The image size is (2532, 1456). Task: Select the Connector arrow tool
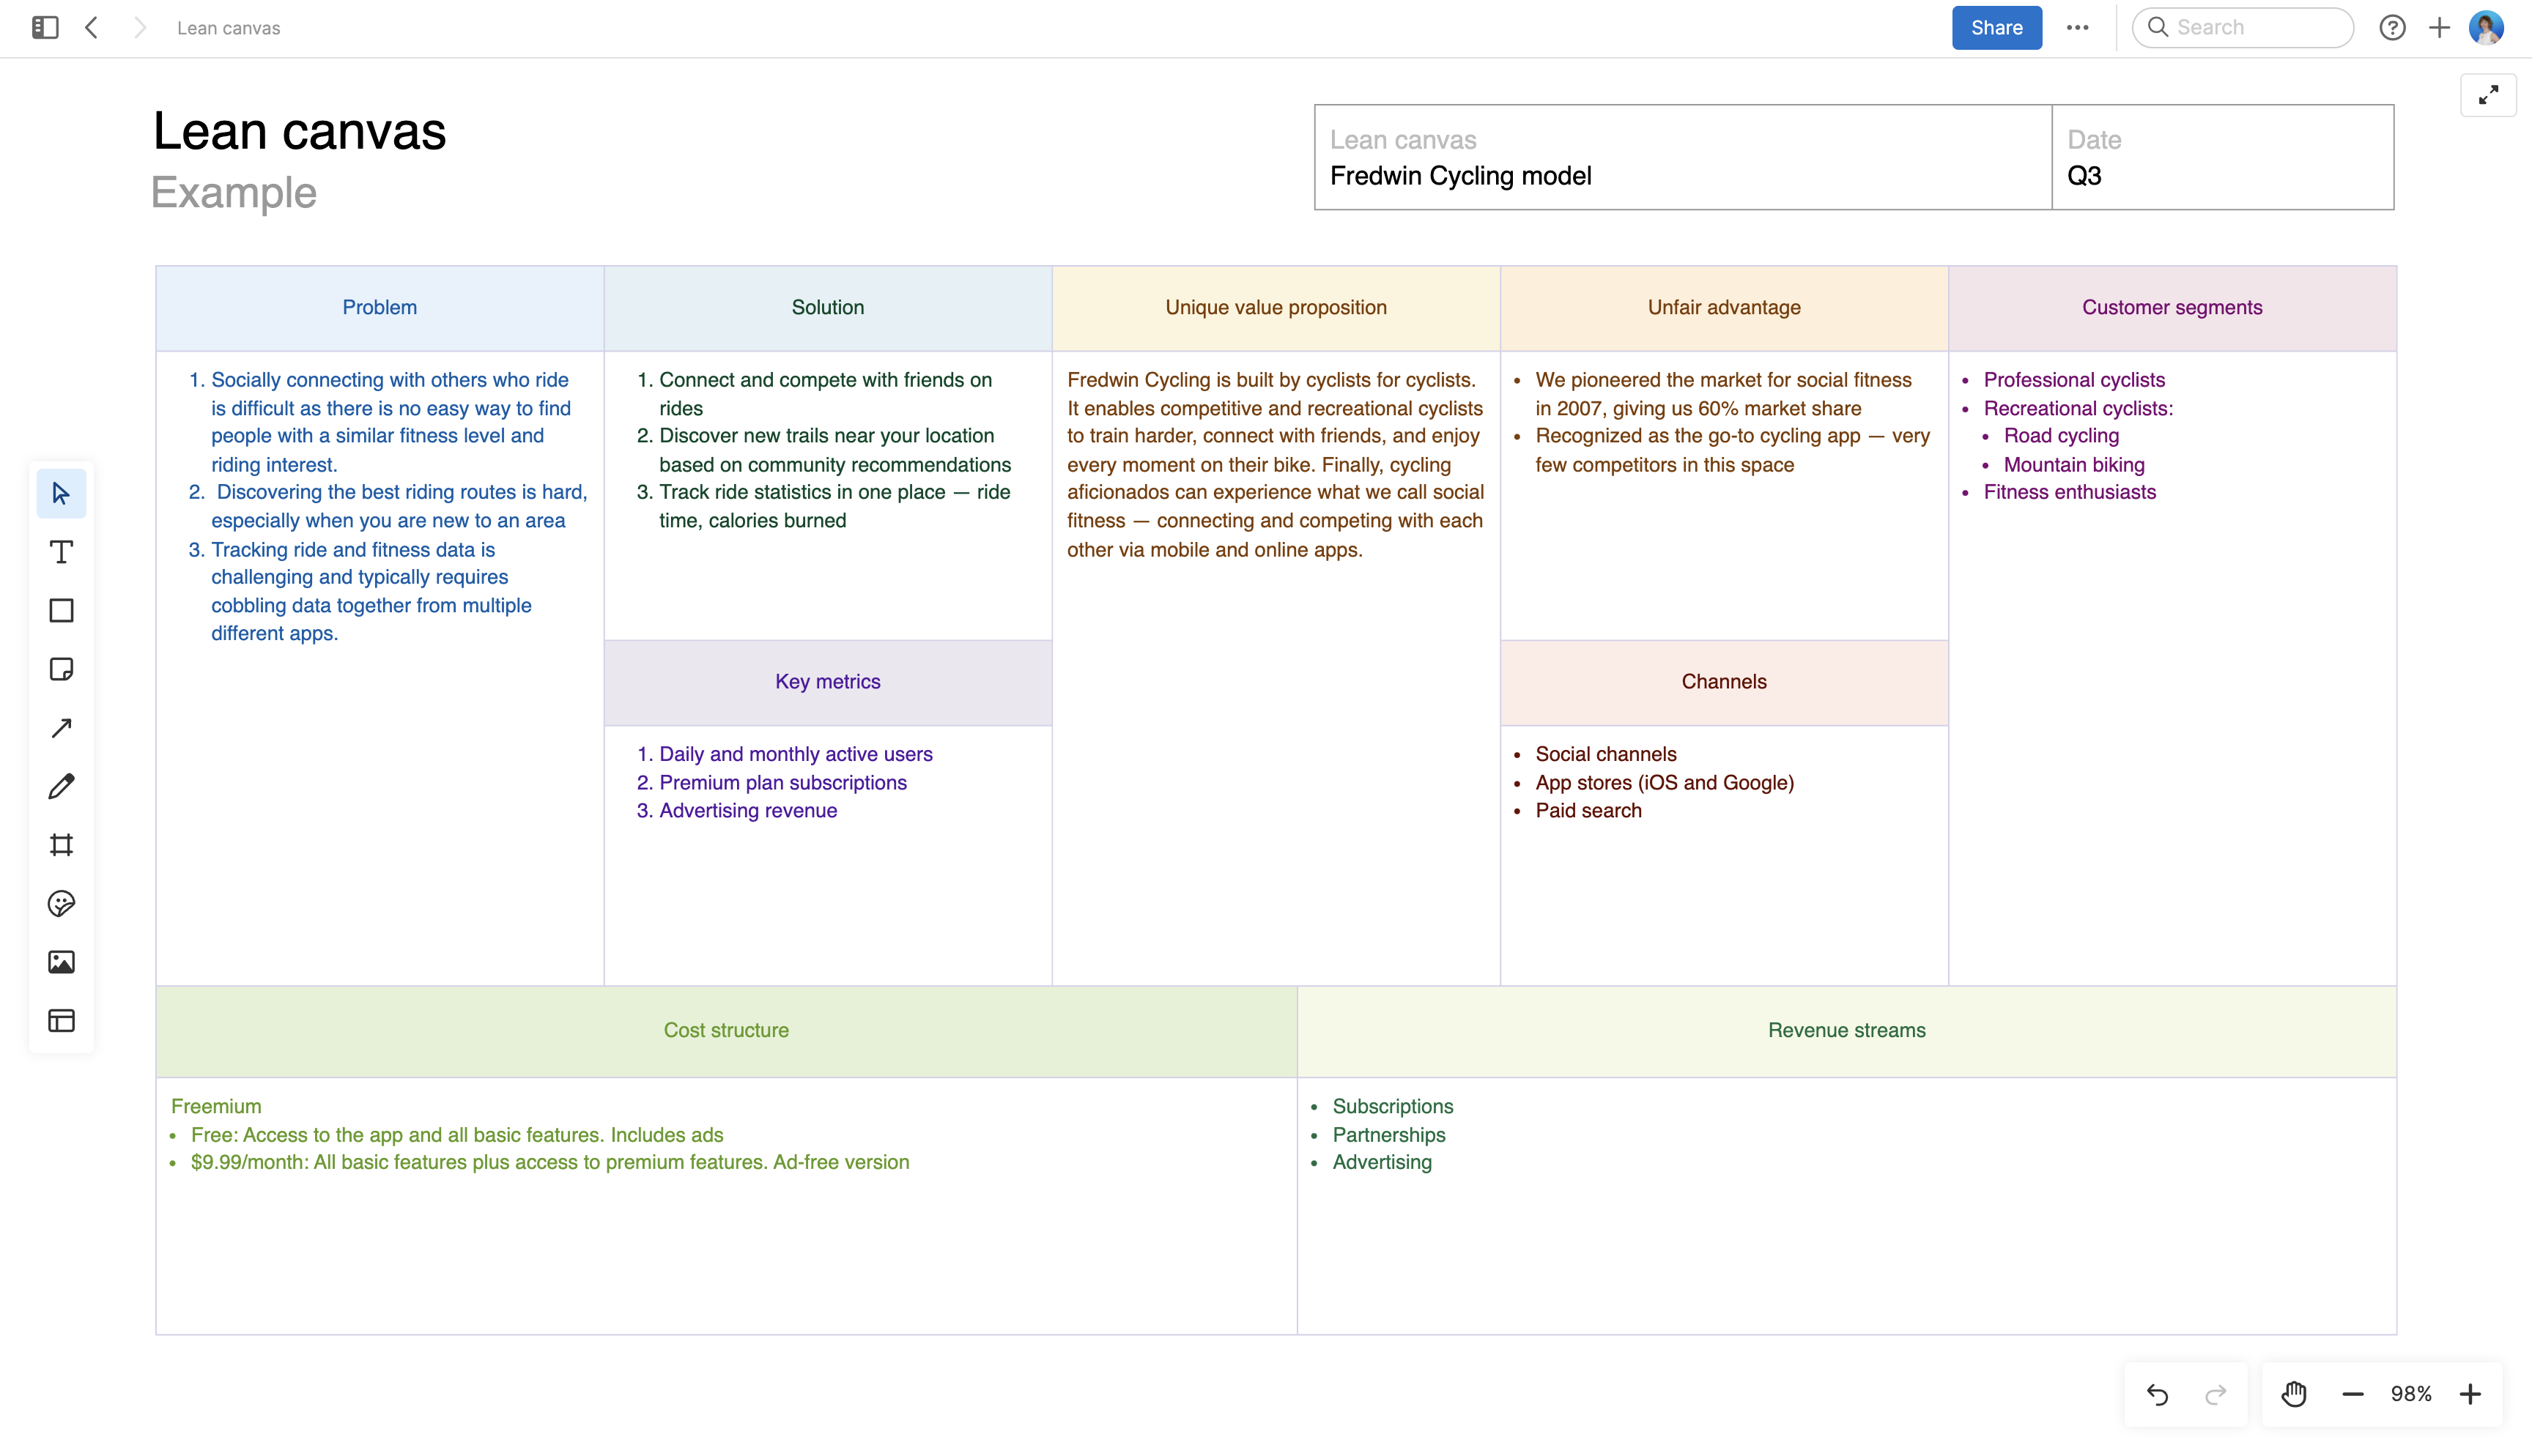(61, 727)
